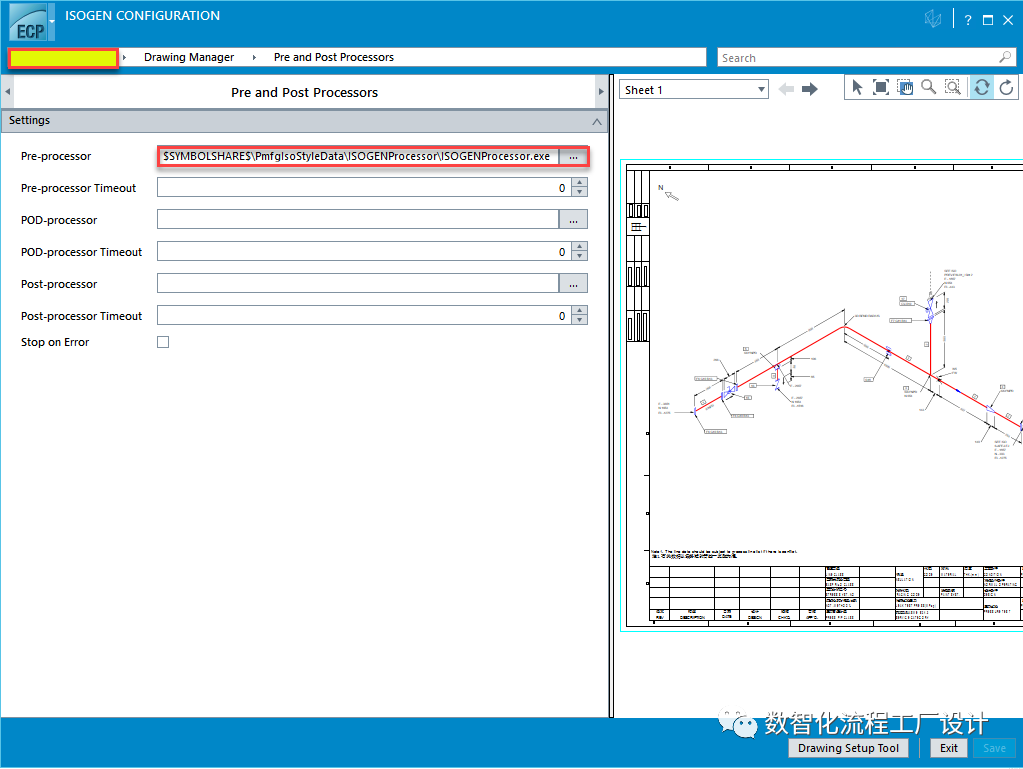
Task: Click the isometric drawing preview
Action: [x=822, y=395]
